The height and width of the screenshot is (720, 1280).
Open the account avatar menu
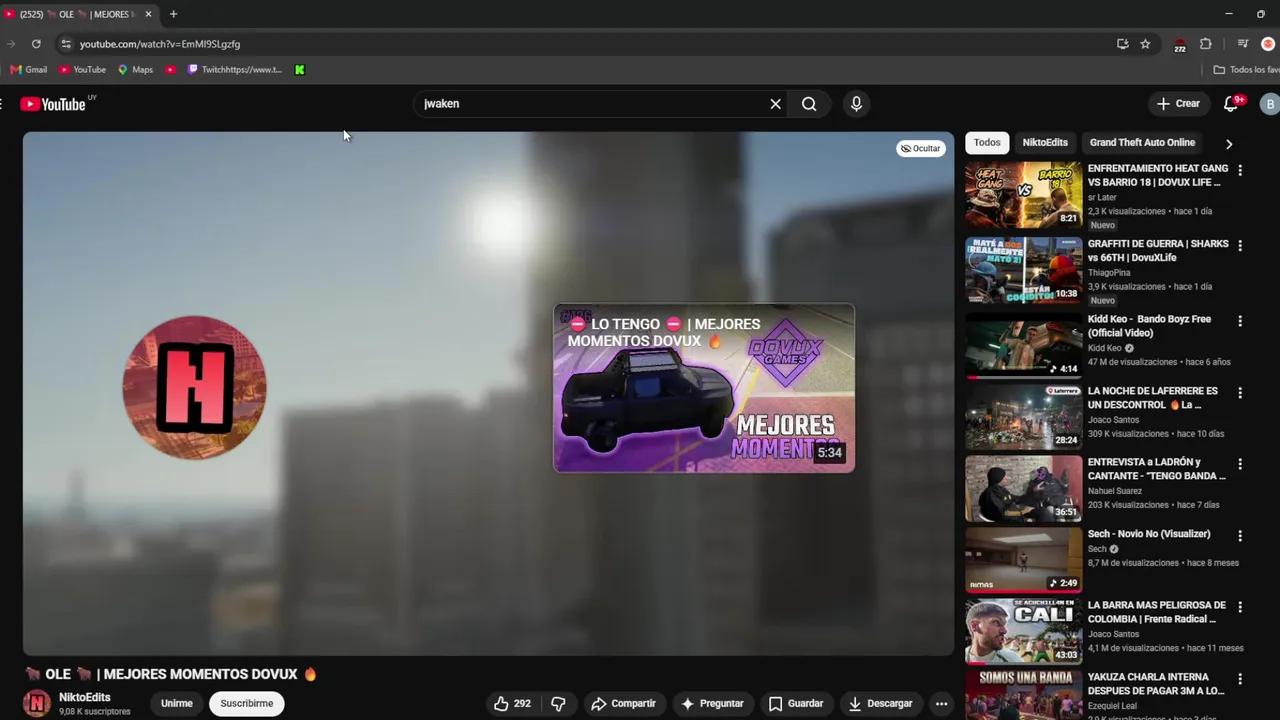(1269, 104)
